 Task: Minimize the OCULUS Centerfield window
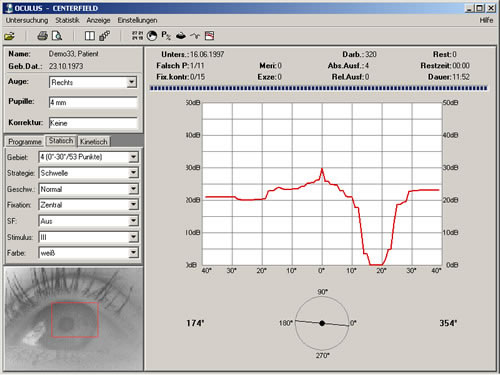[469, 8]
